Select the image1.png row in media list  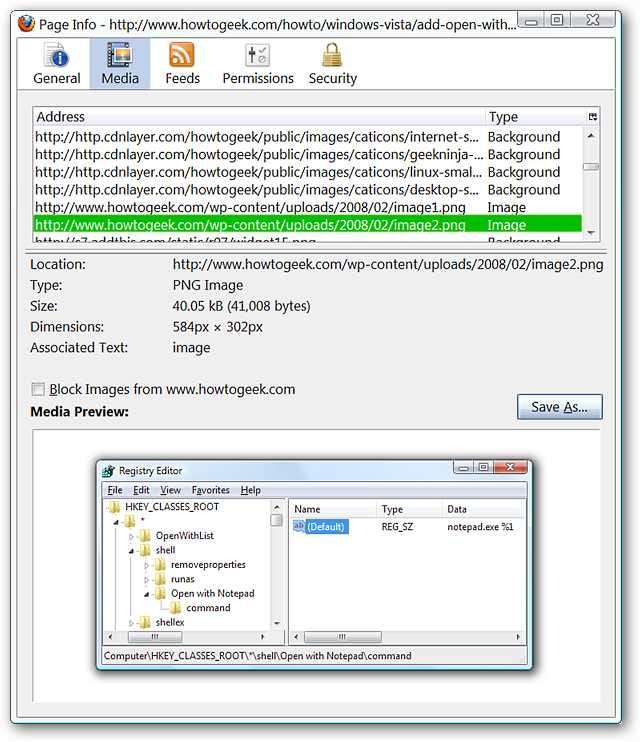tap(308, 207)
